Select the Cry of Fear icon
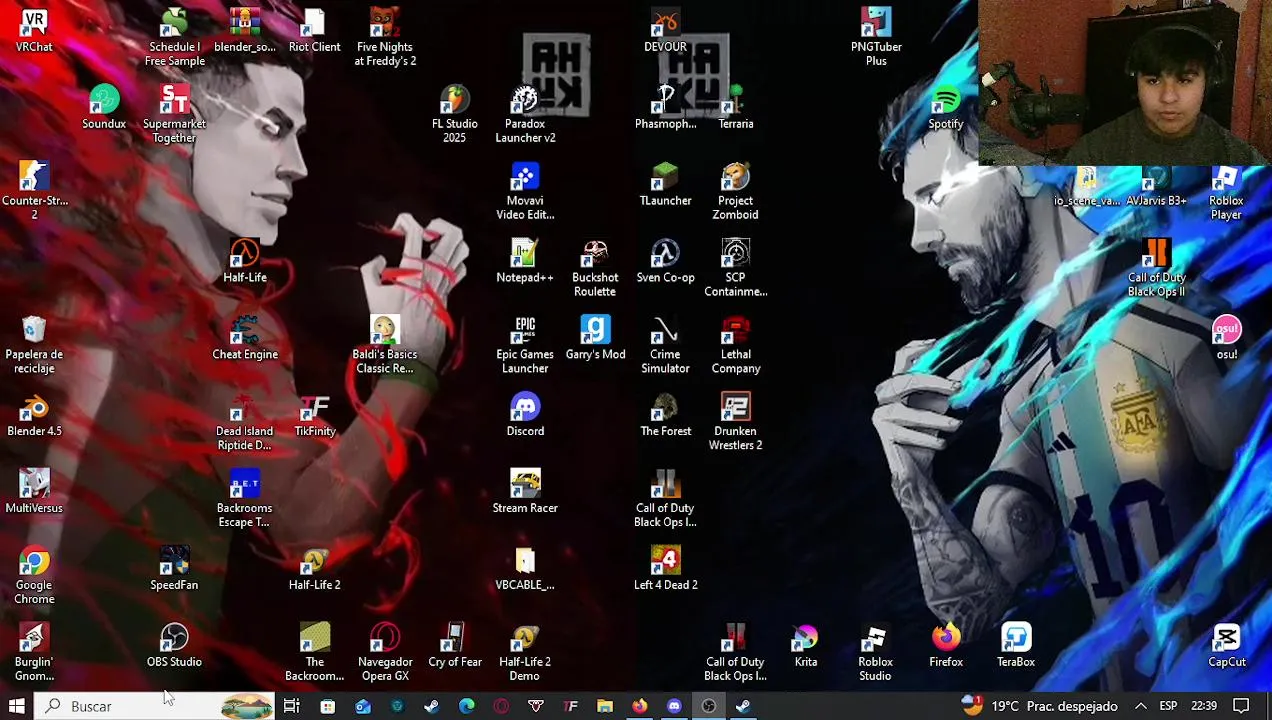This screenshot has width=1272, height=720. coord(455,647)
